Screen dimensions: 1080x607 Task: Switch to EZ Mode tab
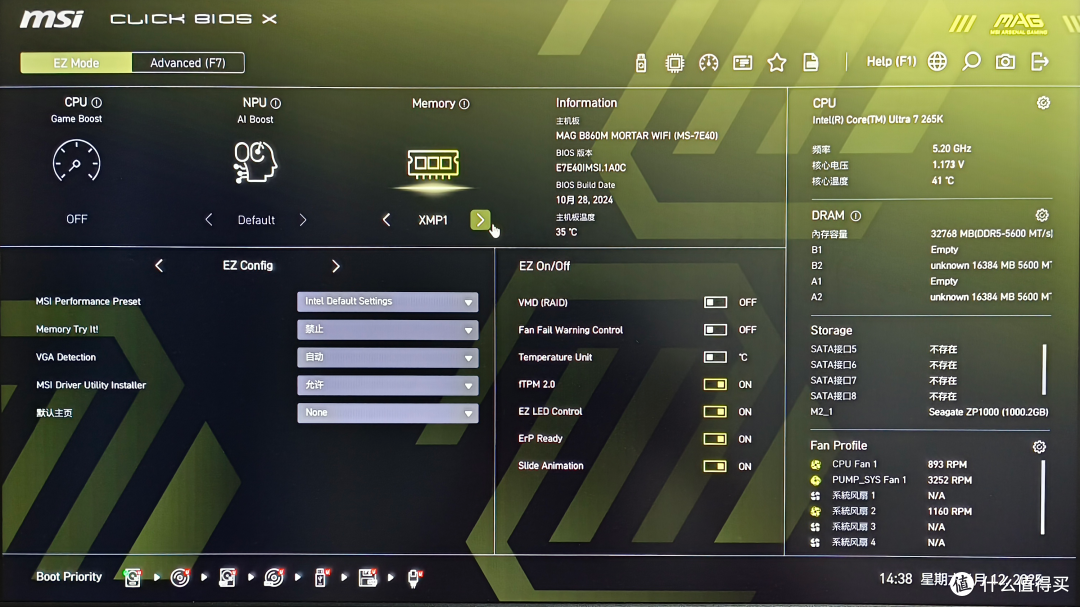point(76,63)
